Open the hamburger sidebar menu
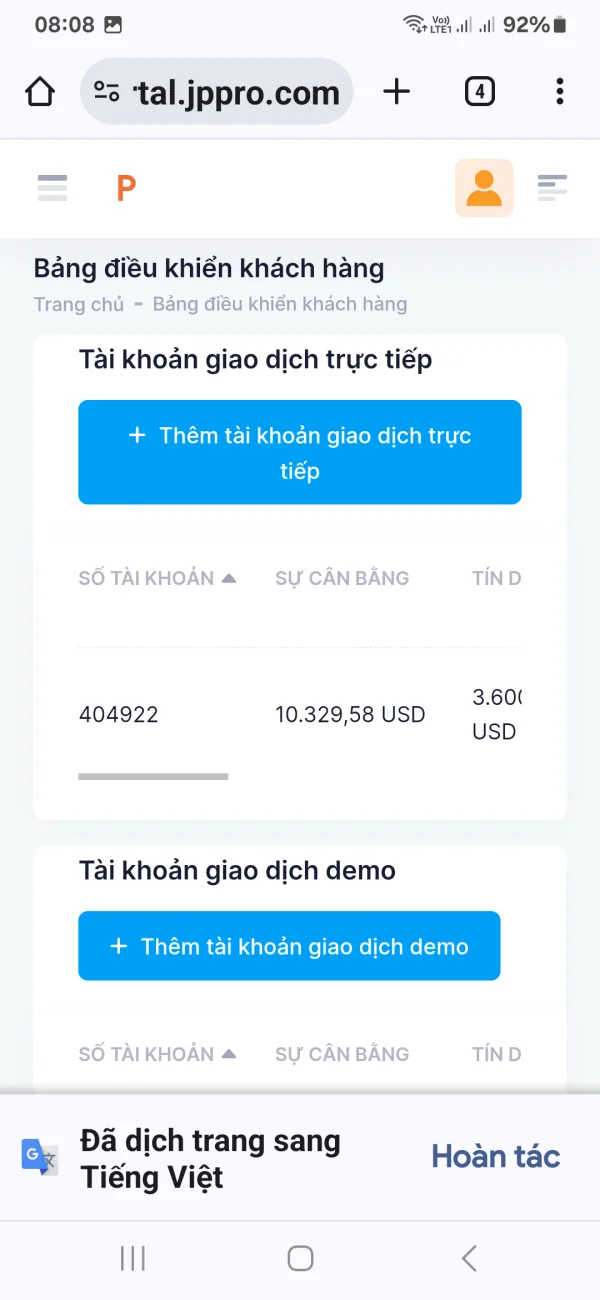600x1300 pixels. click(x=52, y=187)
